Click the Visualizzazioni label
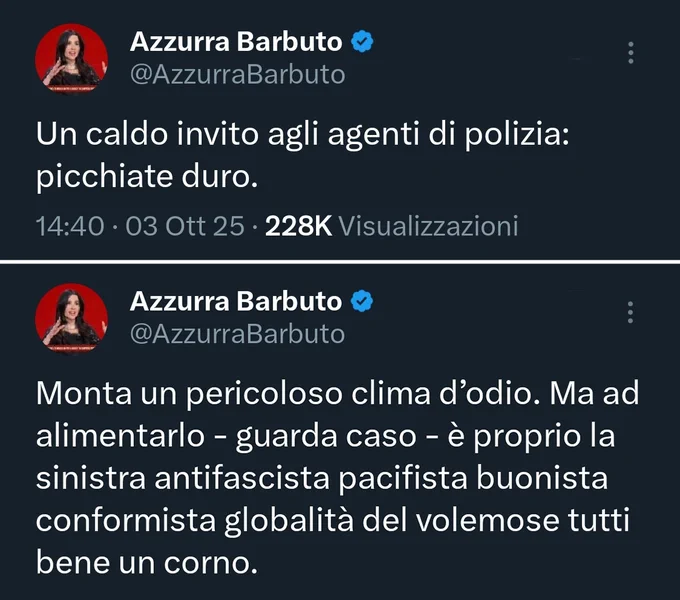680x600 pixels. [428, 226]
